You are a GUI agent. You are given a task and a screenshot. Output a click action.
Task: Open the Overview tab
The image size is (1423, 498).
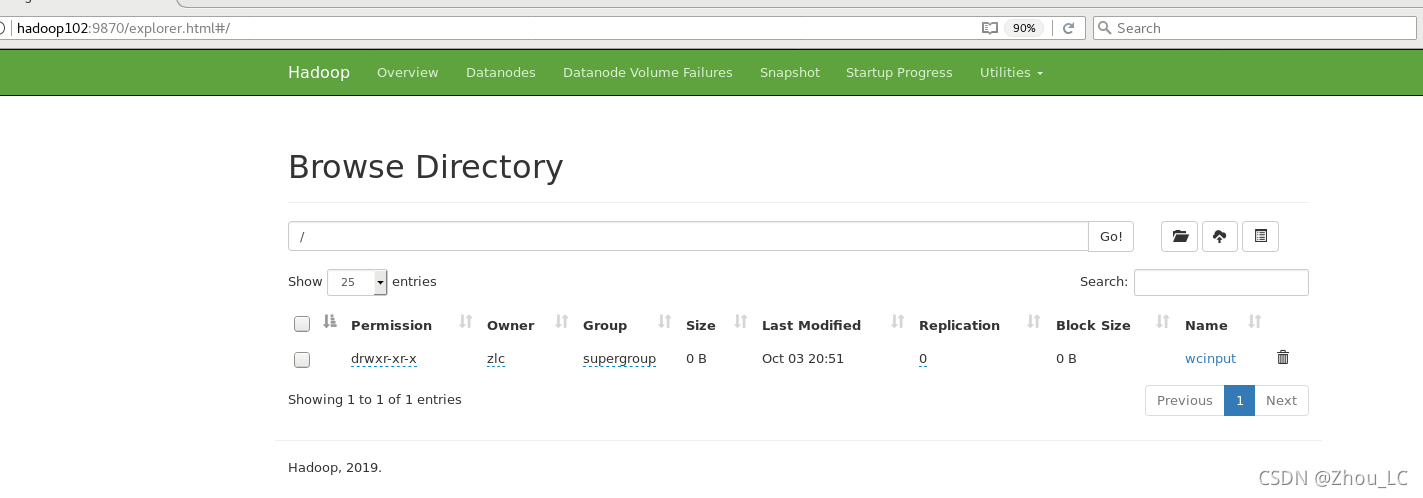pos(407,72)
